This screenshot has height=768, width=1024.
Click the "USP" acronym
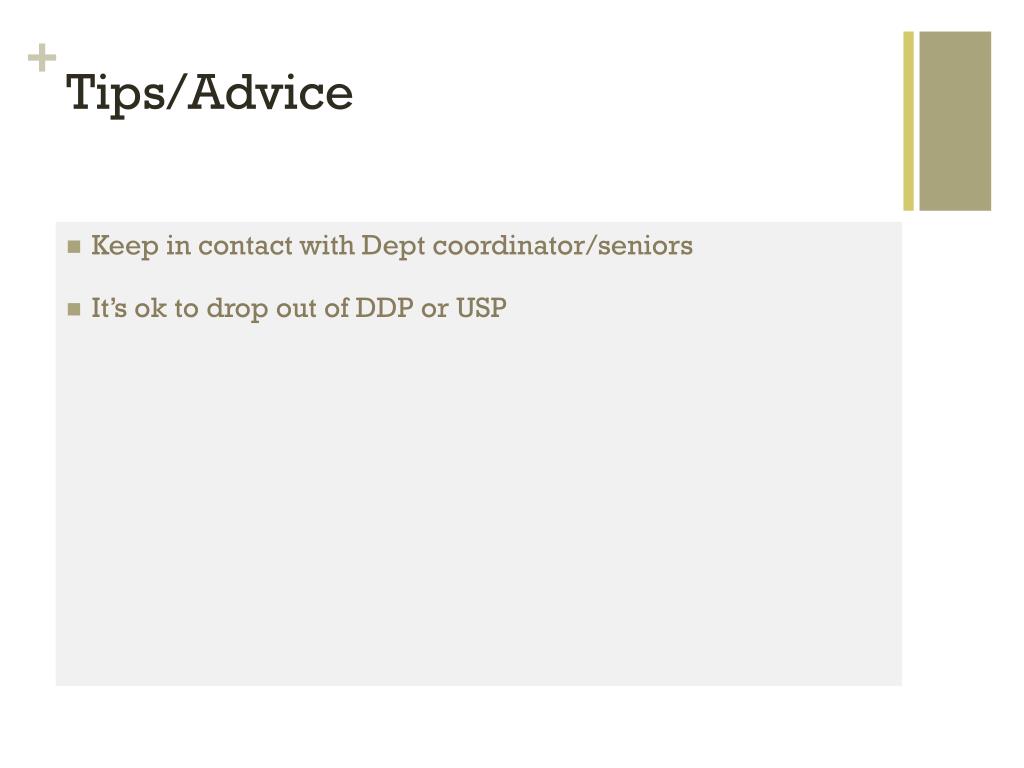click(481, 308)
